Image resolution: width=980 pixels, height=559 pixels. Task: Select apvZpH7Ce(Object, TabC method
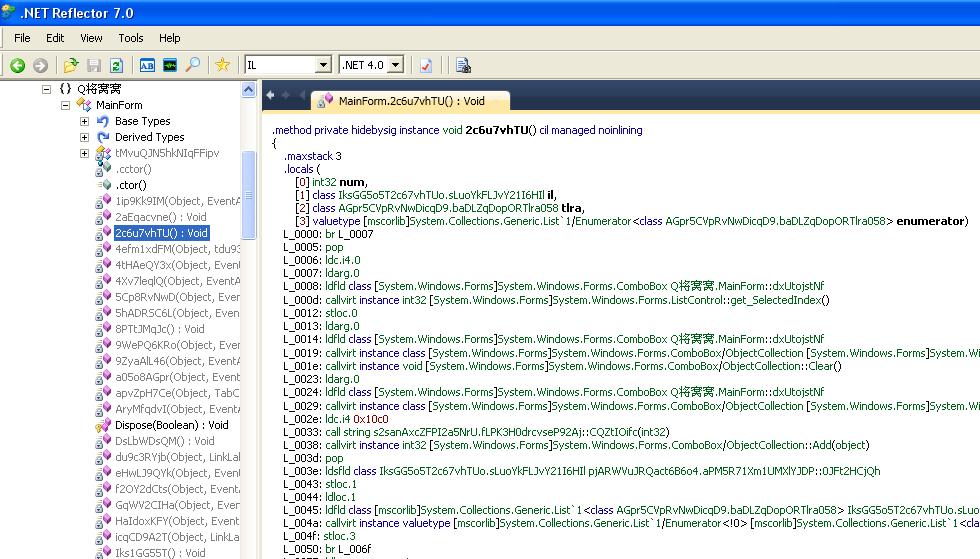[x=177, y=393]
